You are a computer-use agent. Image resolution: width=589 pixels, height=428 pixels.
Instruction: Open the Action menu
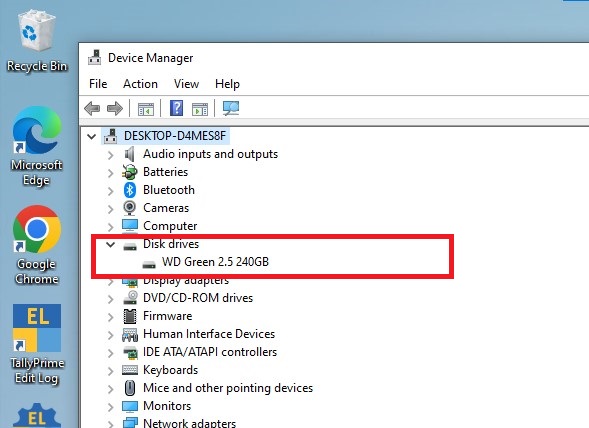(x=140, y=84)
